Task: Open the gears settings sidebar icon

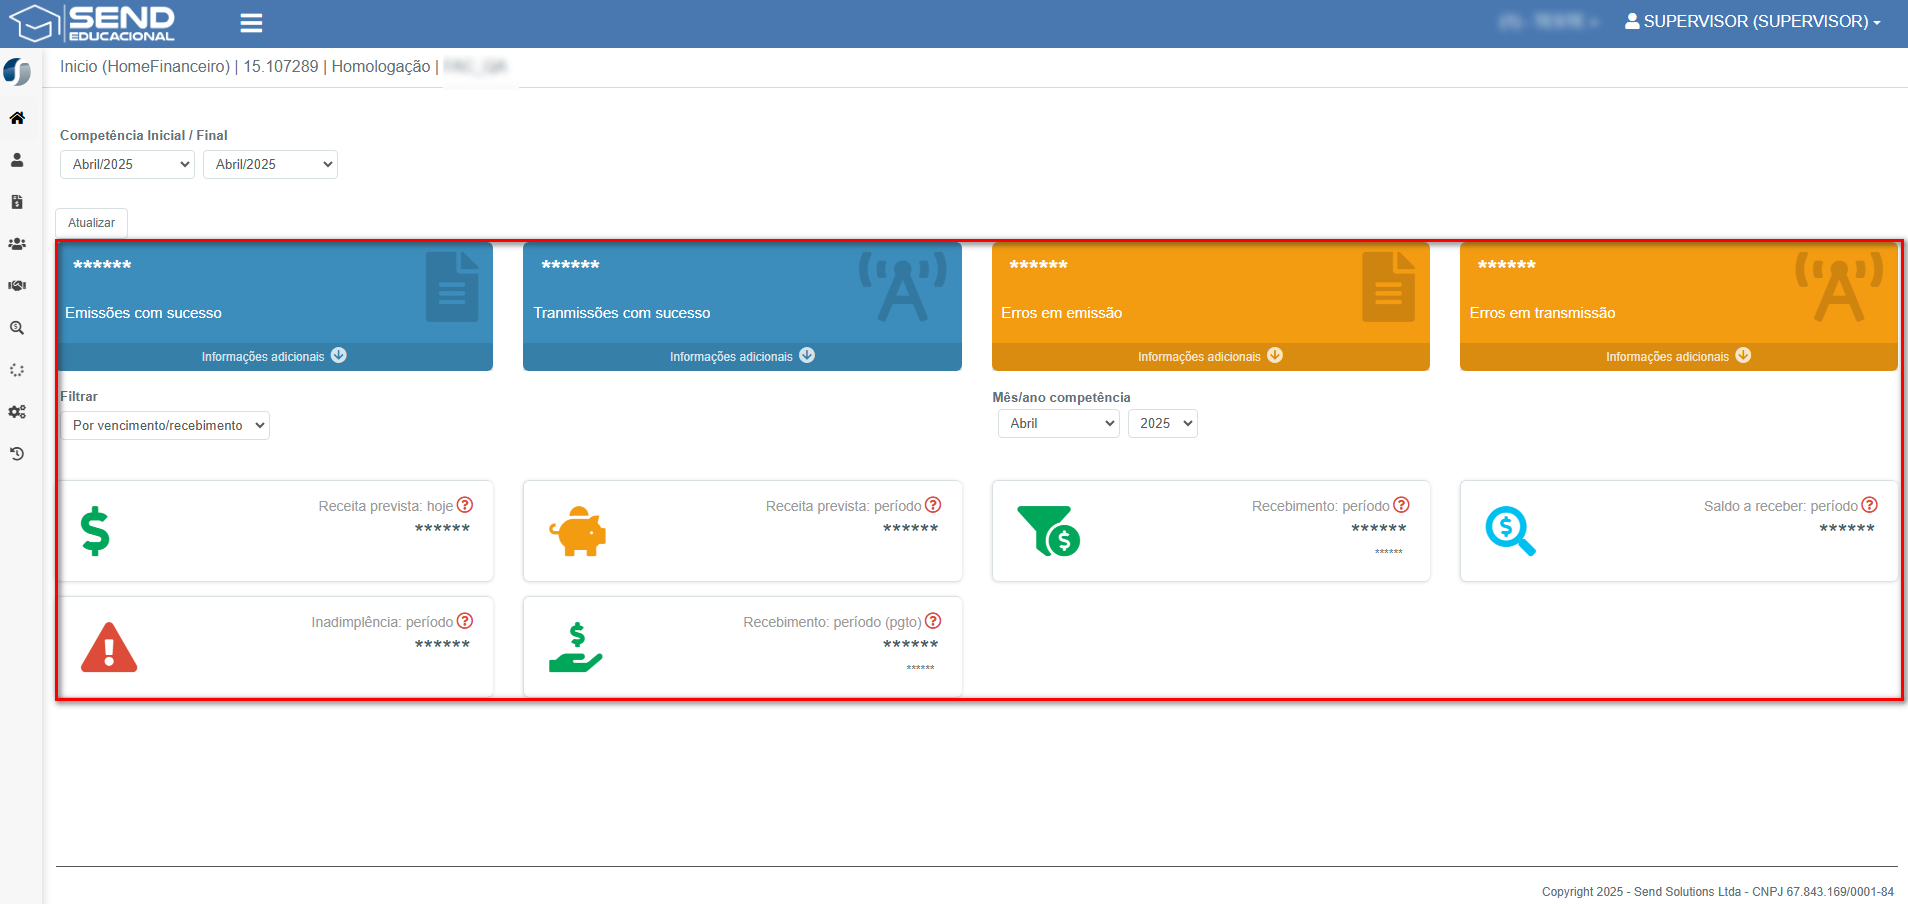Action: [17, 412]
